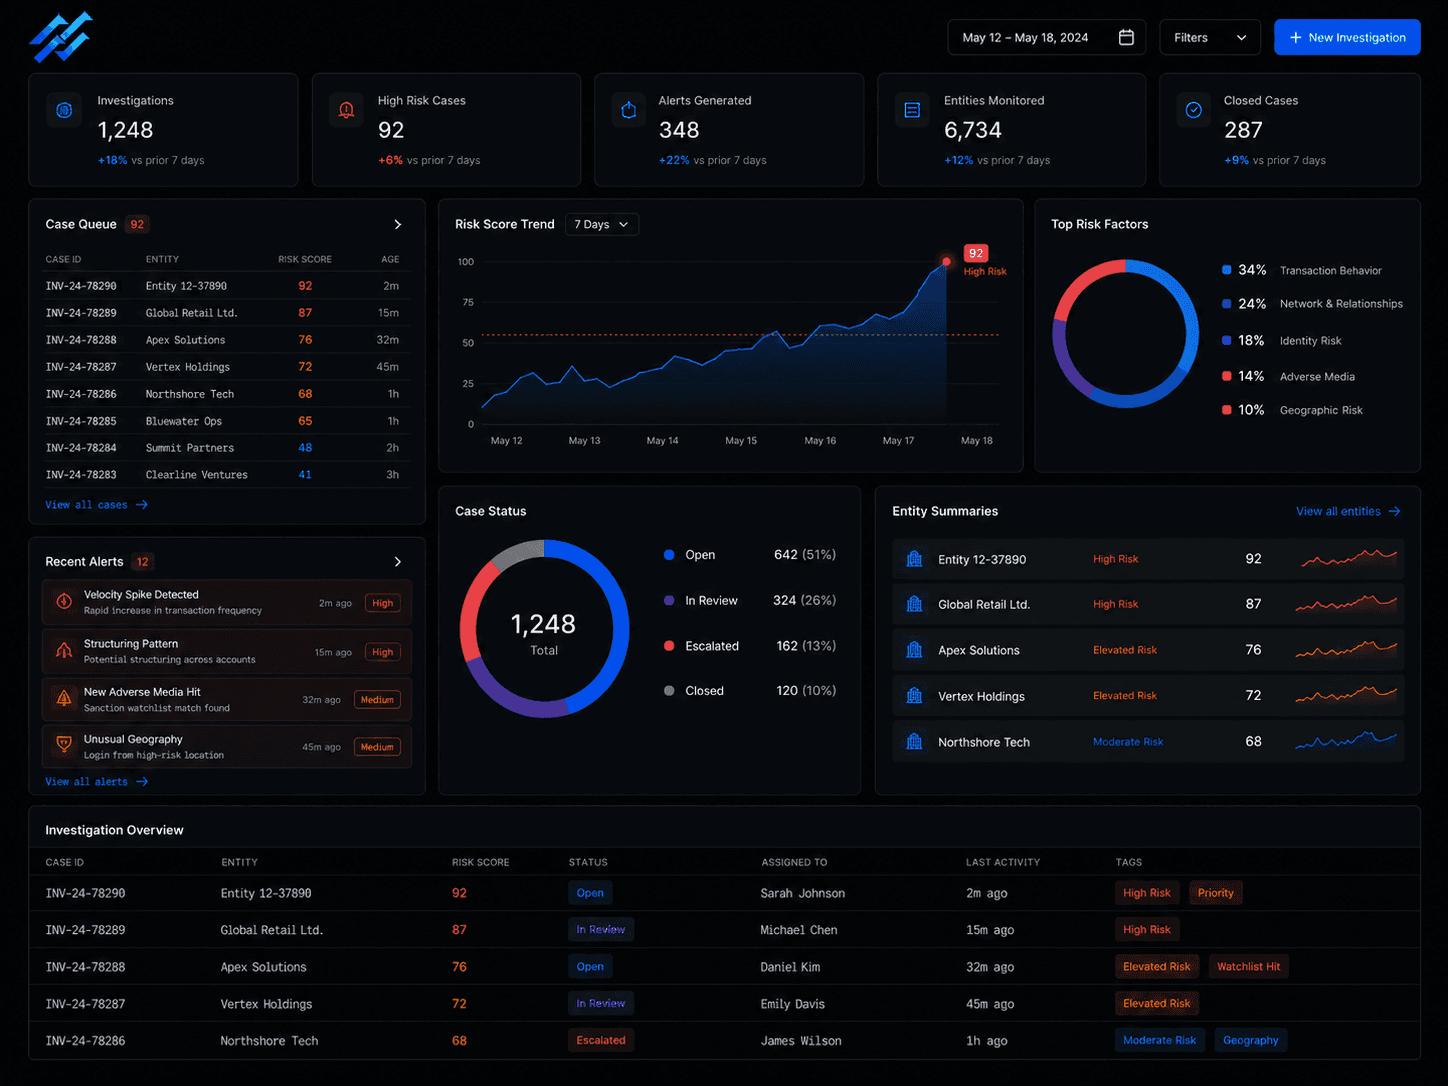Image resolution: width=1448 pixels, height=1086 pixels.
Task: Click the RISK SCORE header in Investigation Overview
Action: 480,862
